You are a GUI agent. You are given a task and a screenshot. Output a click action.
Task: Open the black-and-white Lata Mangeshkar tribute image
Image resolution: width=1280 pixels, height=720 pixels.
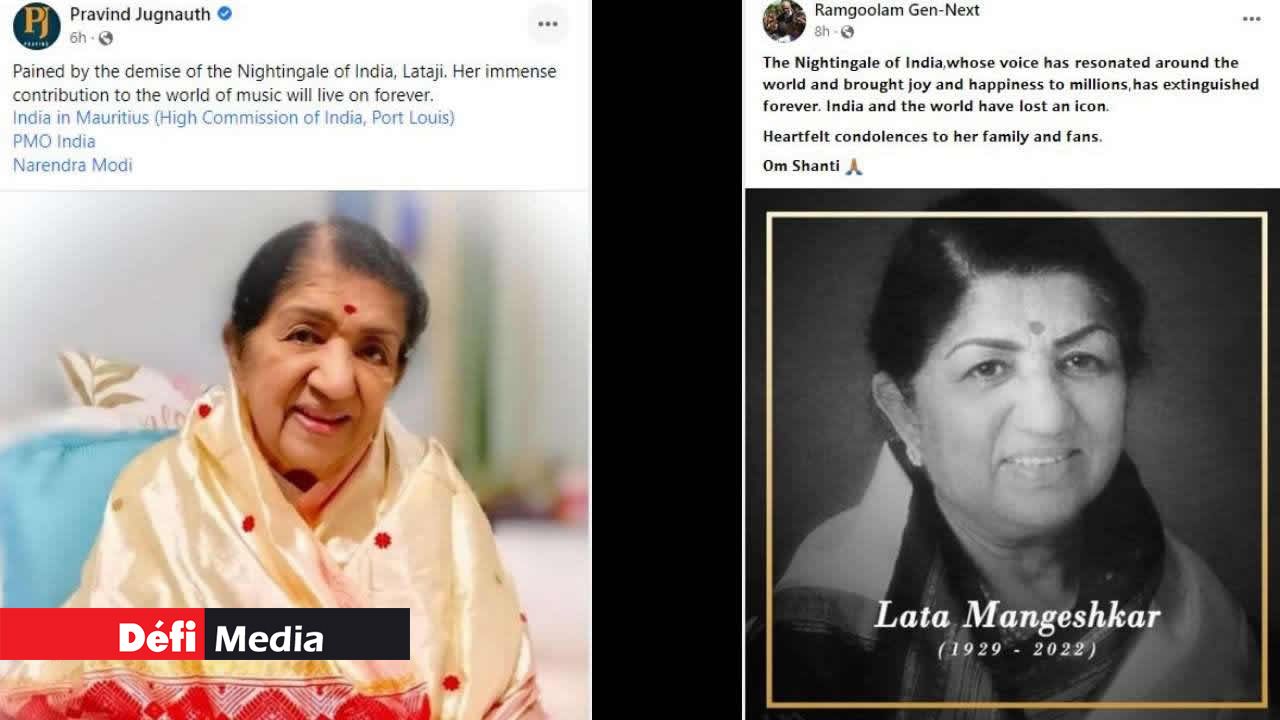1012,454
